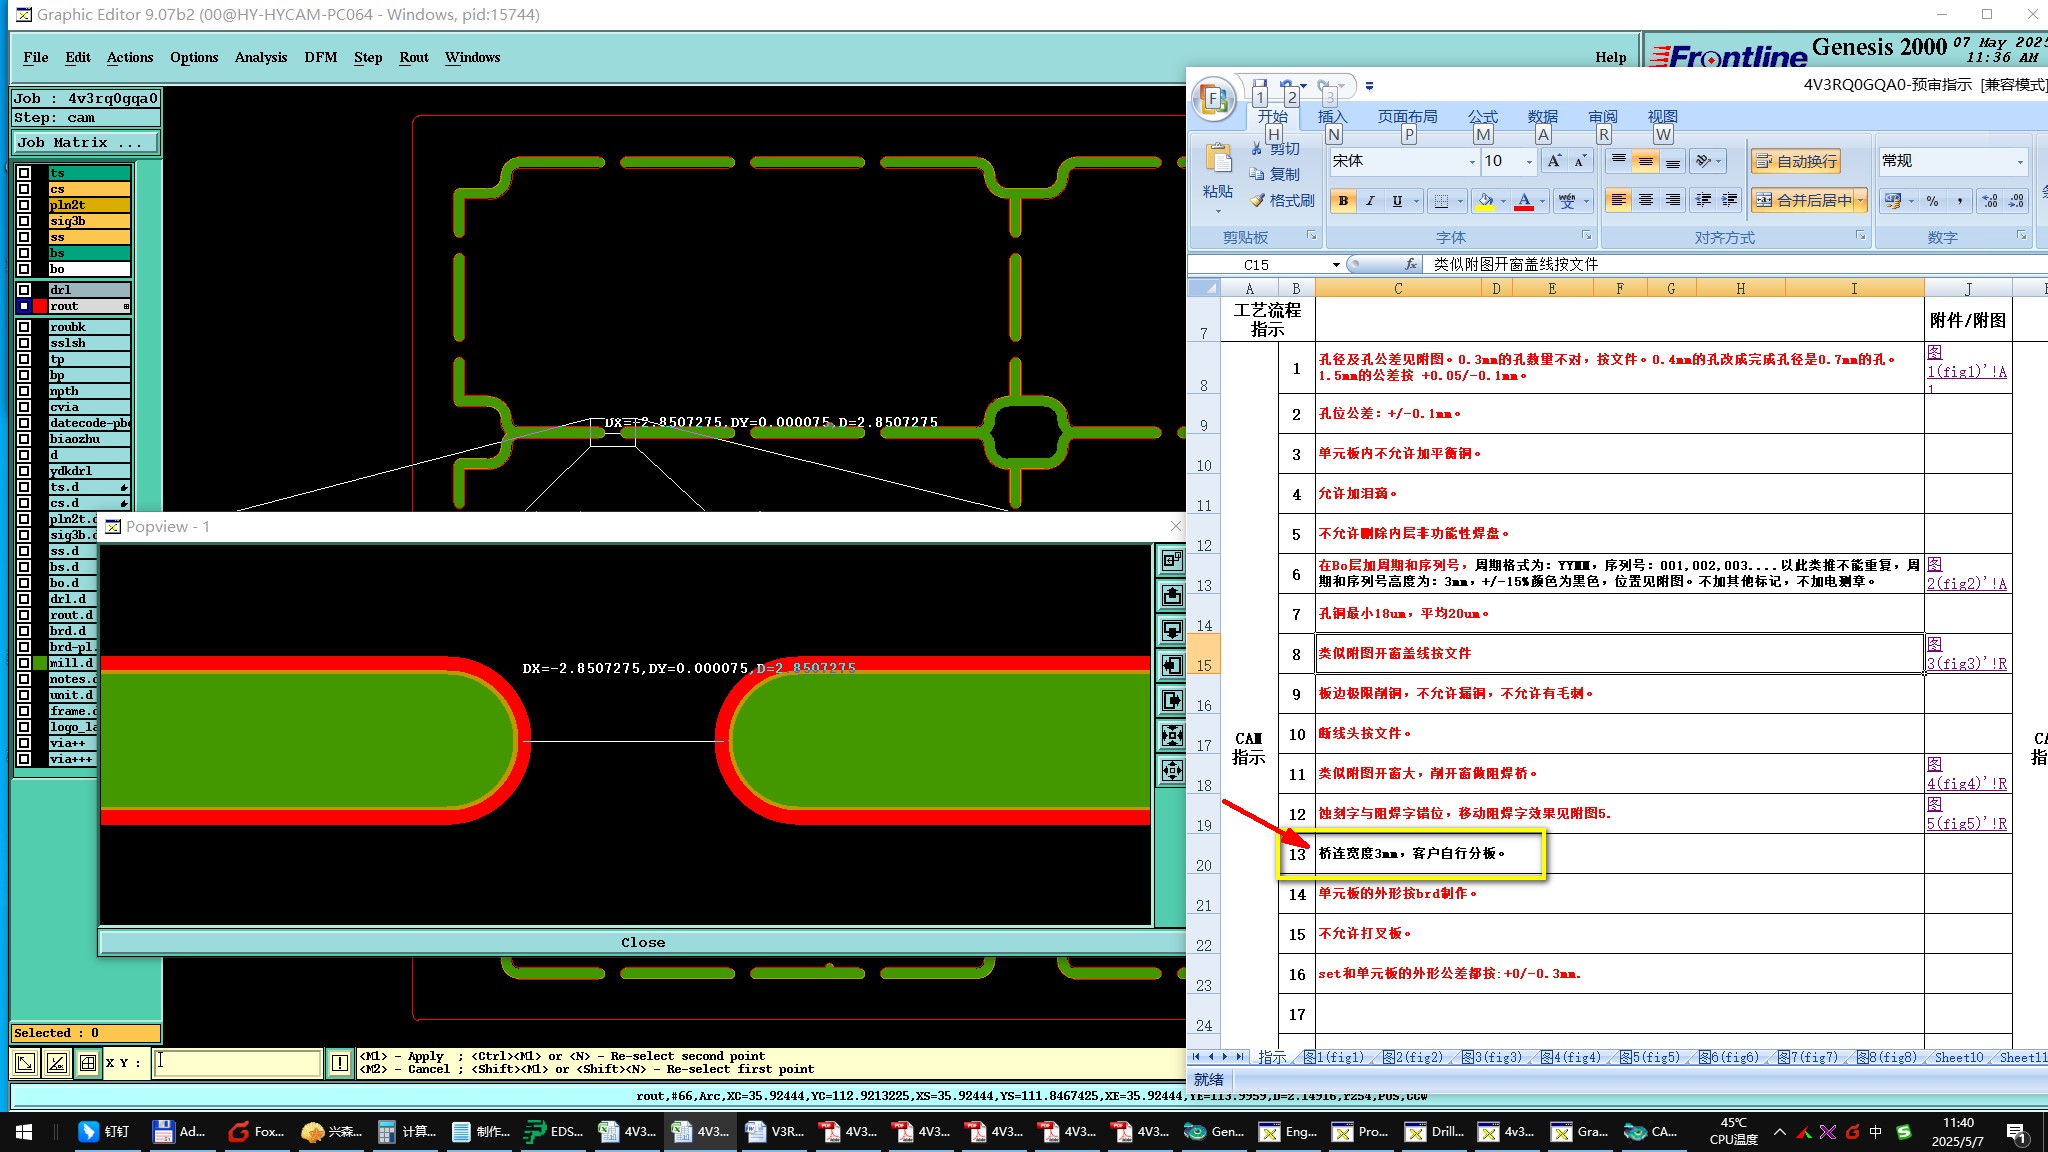Expand the cell Name Box dropdown
2048x1152 pixels.
[1336, 265]
